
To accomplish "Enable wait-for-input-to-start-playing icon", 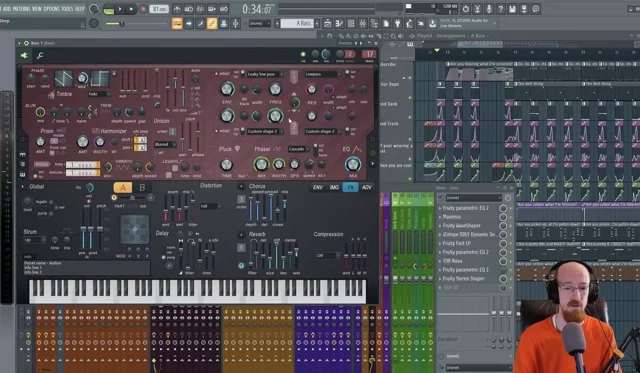I will [x=189, y=9].
